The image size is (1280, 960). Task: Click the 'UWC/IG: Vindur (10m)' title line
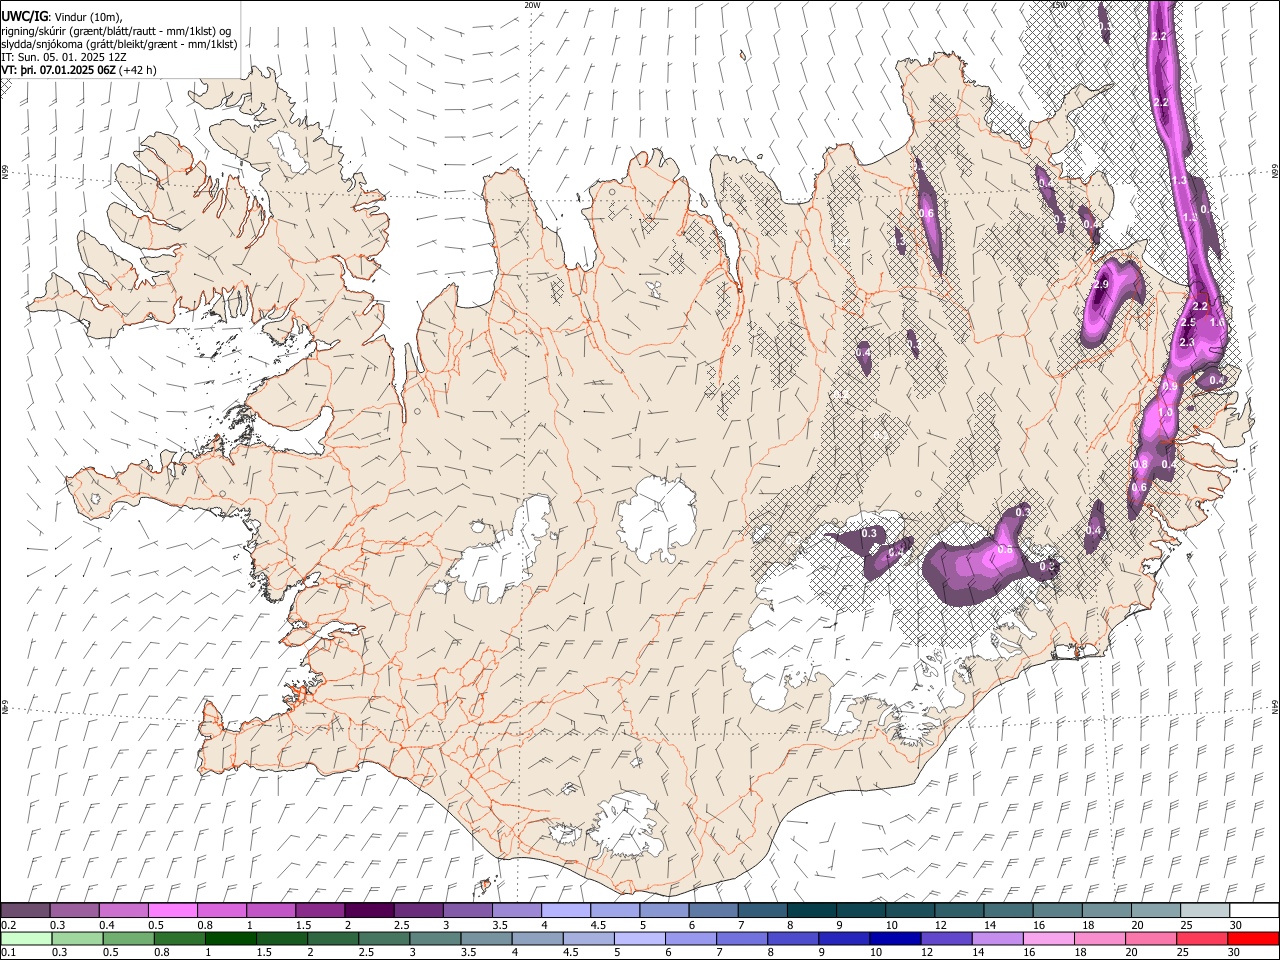pos(61,16)
